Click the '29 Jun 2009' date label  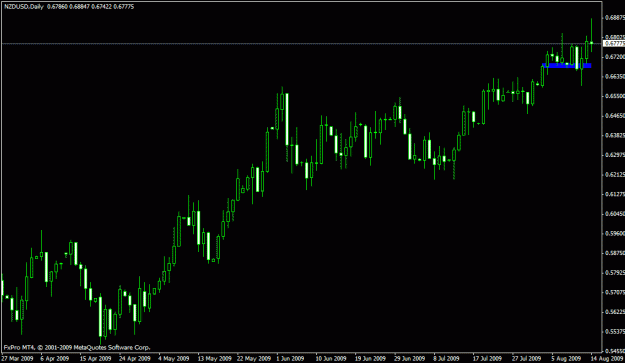click(x=410, y=358)
